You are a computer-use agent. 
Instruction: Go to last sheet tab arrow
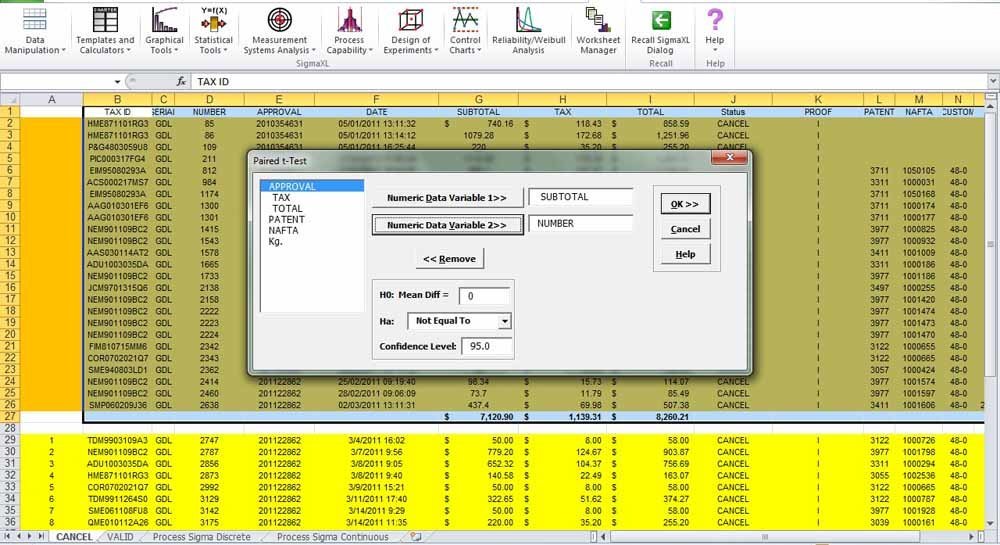point(41,537)
